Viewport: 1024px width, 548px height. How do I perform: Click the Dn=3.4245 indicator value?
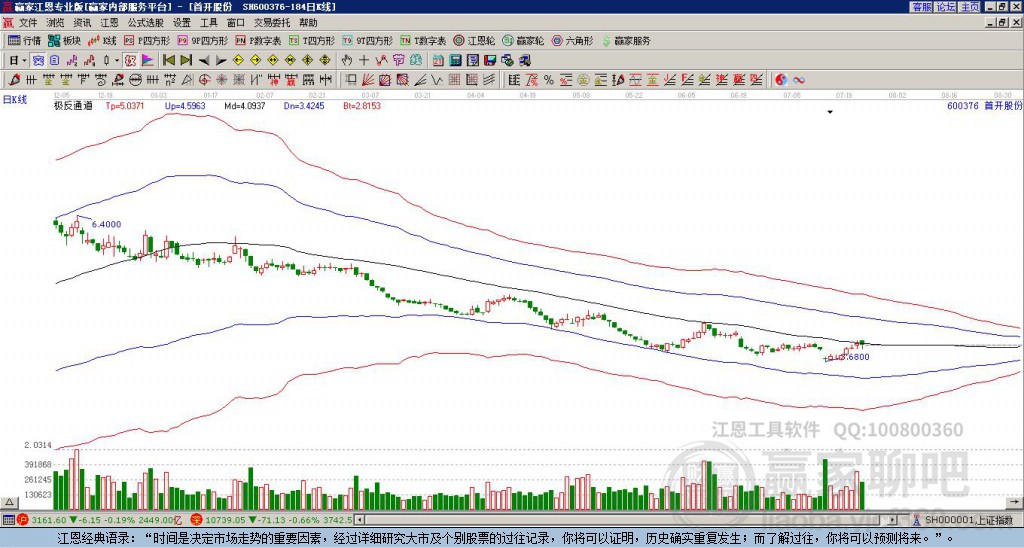click(x=303, y=105)
